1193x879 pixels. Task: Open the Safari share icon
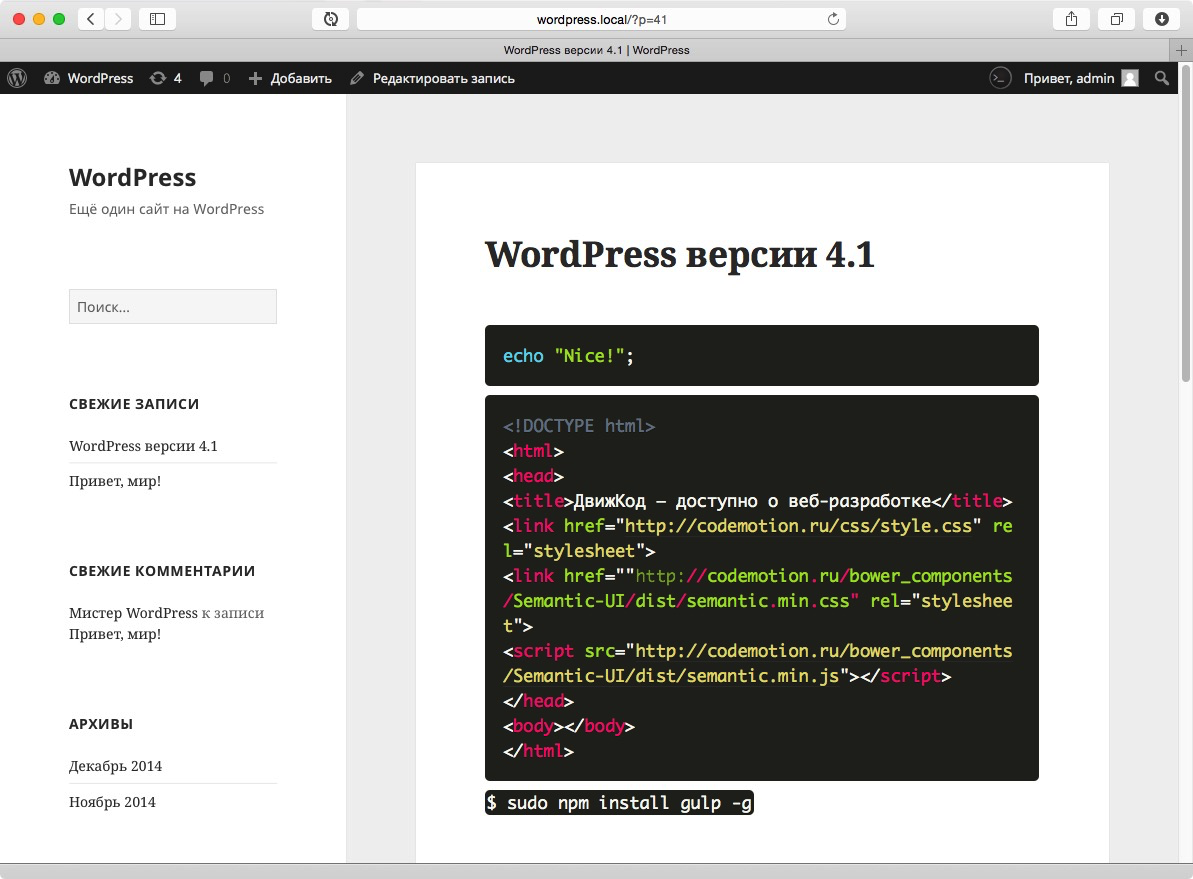click(x=1070, y=18)
